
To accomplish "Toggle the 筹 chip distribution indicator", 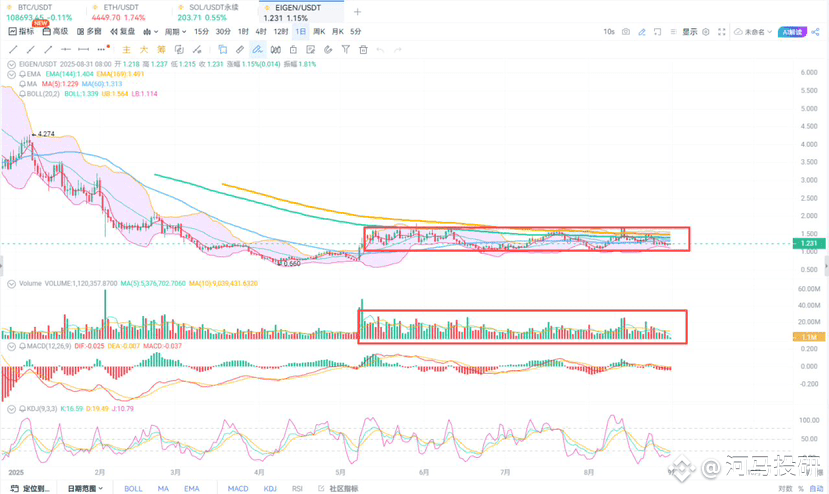I will (161, 49).
